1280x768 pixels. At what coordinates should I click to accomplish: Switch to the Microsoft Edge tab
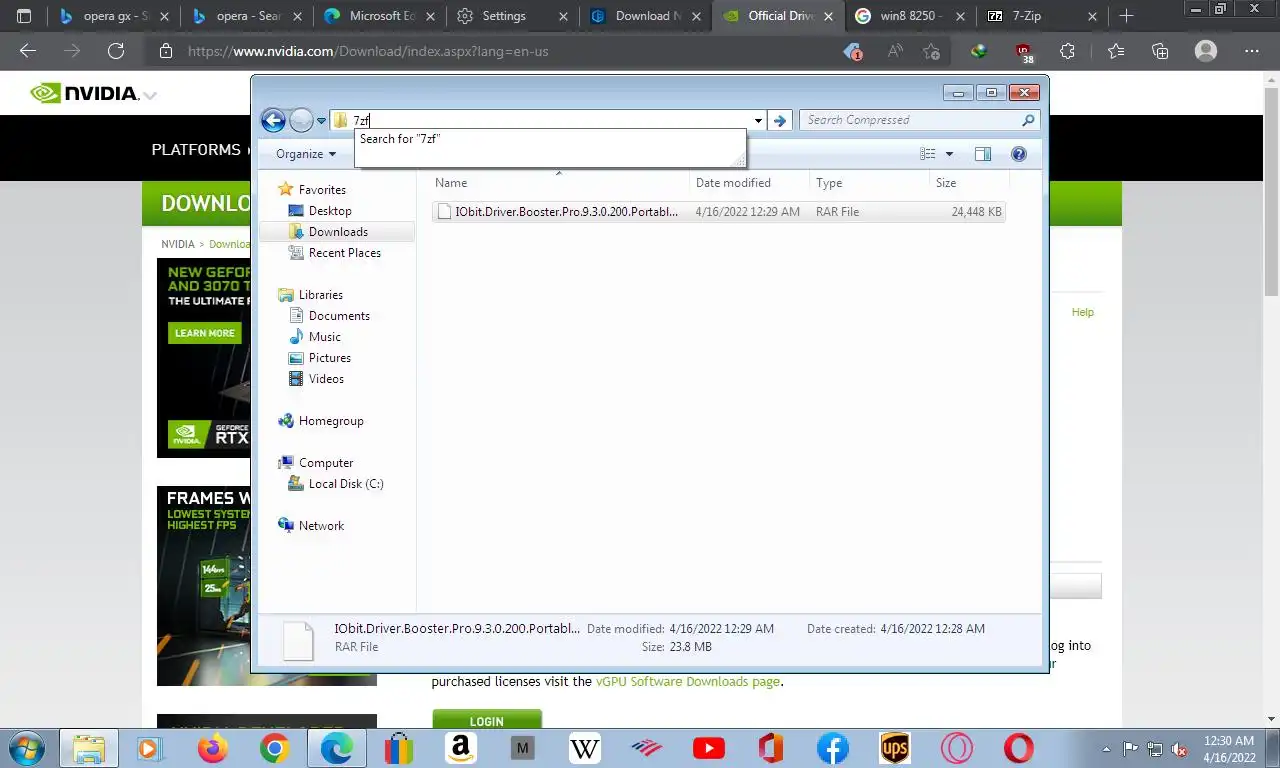(x=379, y=16)
